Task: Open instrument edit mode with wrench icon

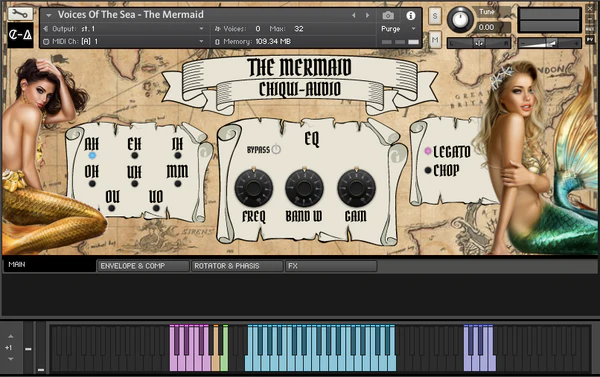Action: [20, 14]
